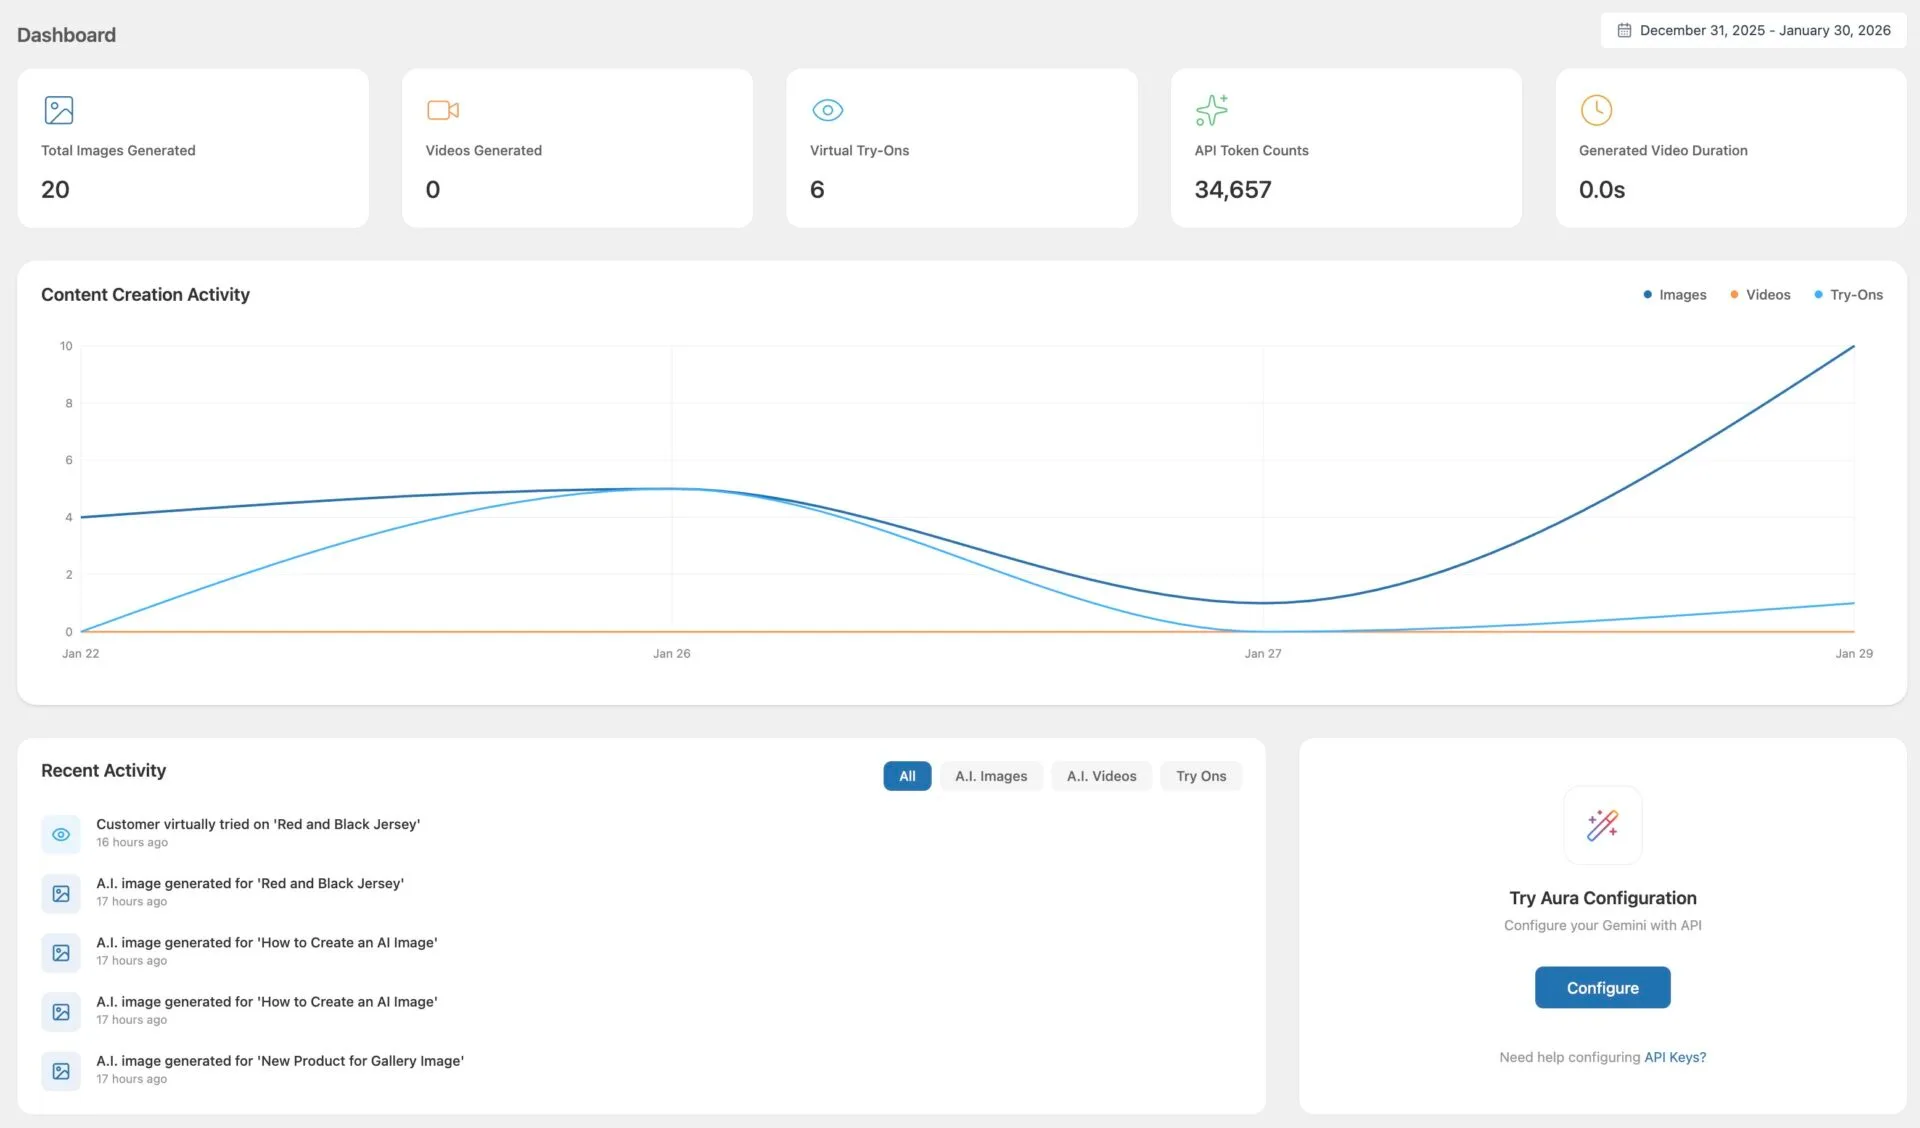
Task: Click the Generated Video Duration clock icon
Action: [1596, 110]
